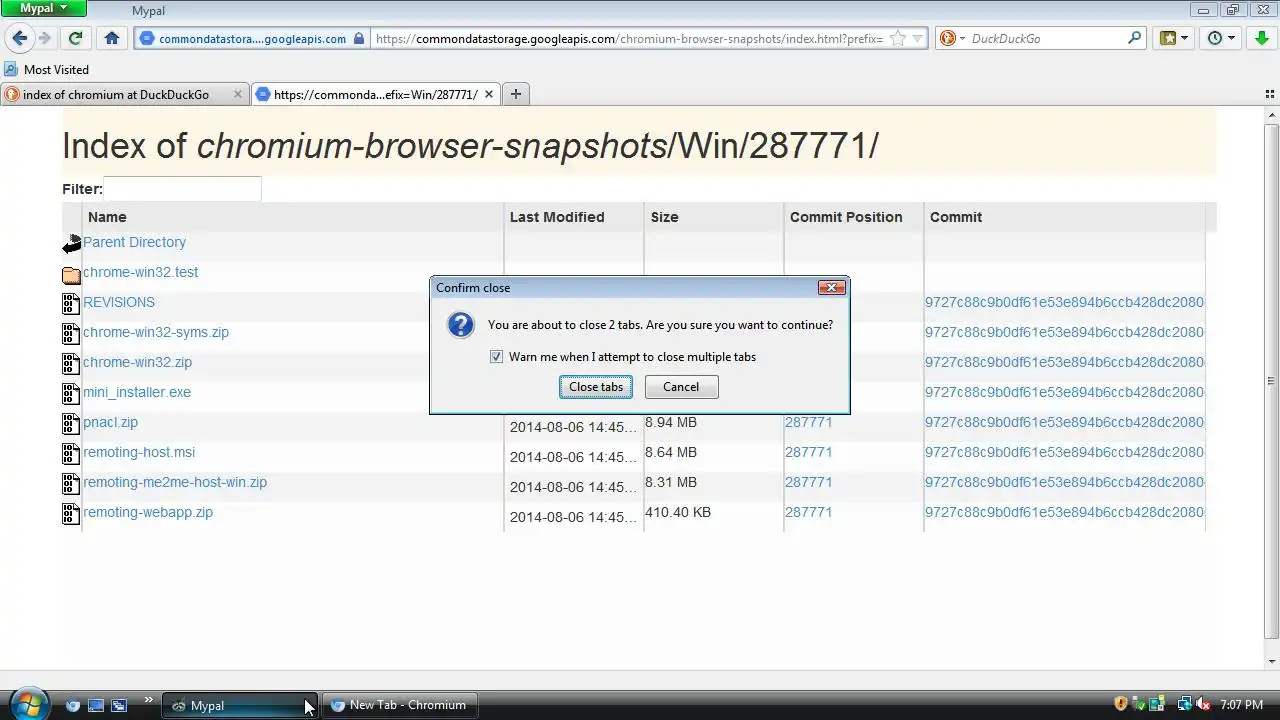Viewport: 1280px width, 720px height.
Task: Download remoting-host.msi
Action: (x=139, y=452)
